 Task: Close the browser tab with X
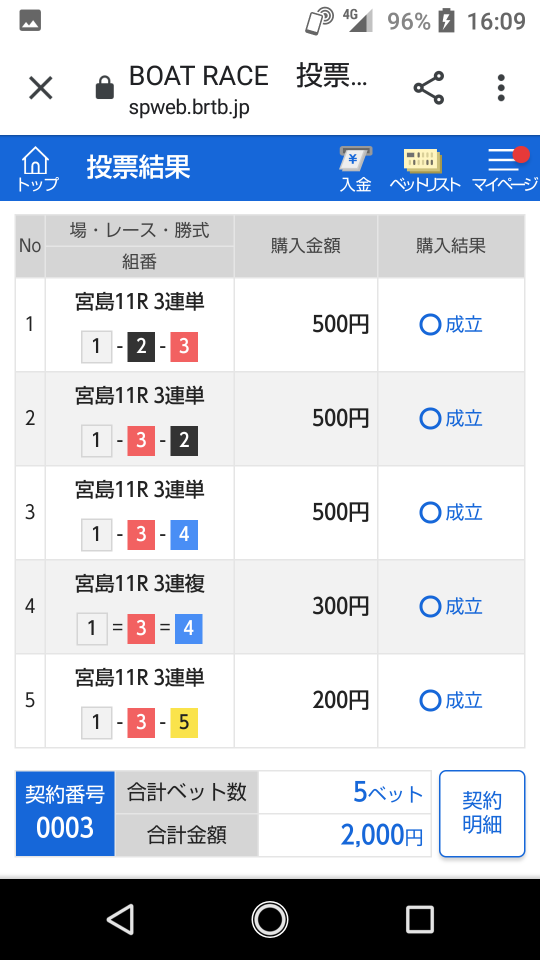click(x=41, y=89)
